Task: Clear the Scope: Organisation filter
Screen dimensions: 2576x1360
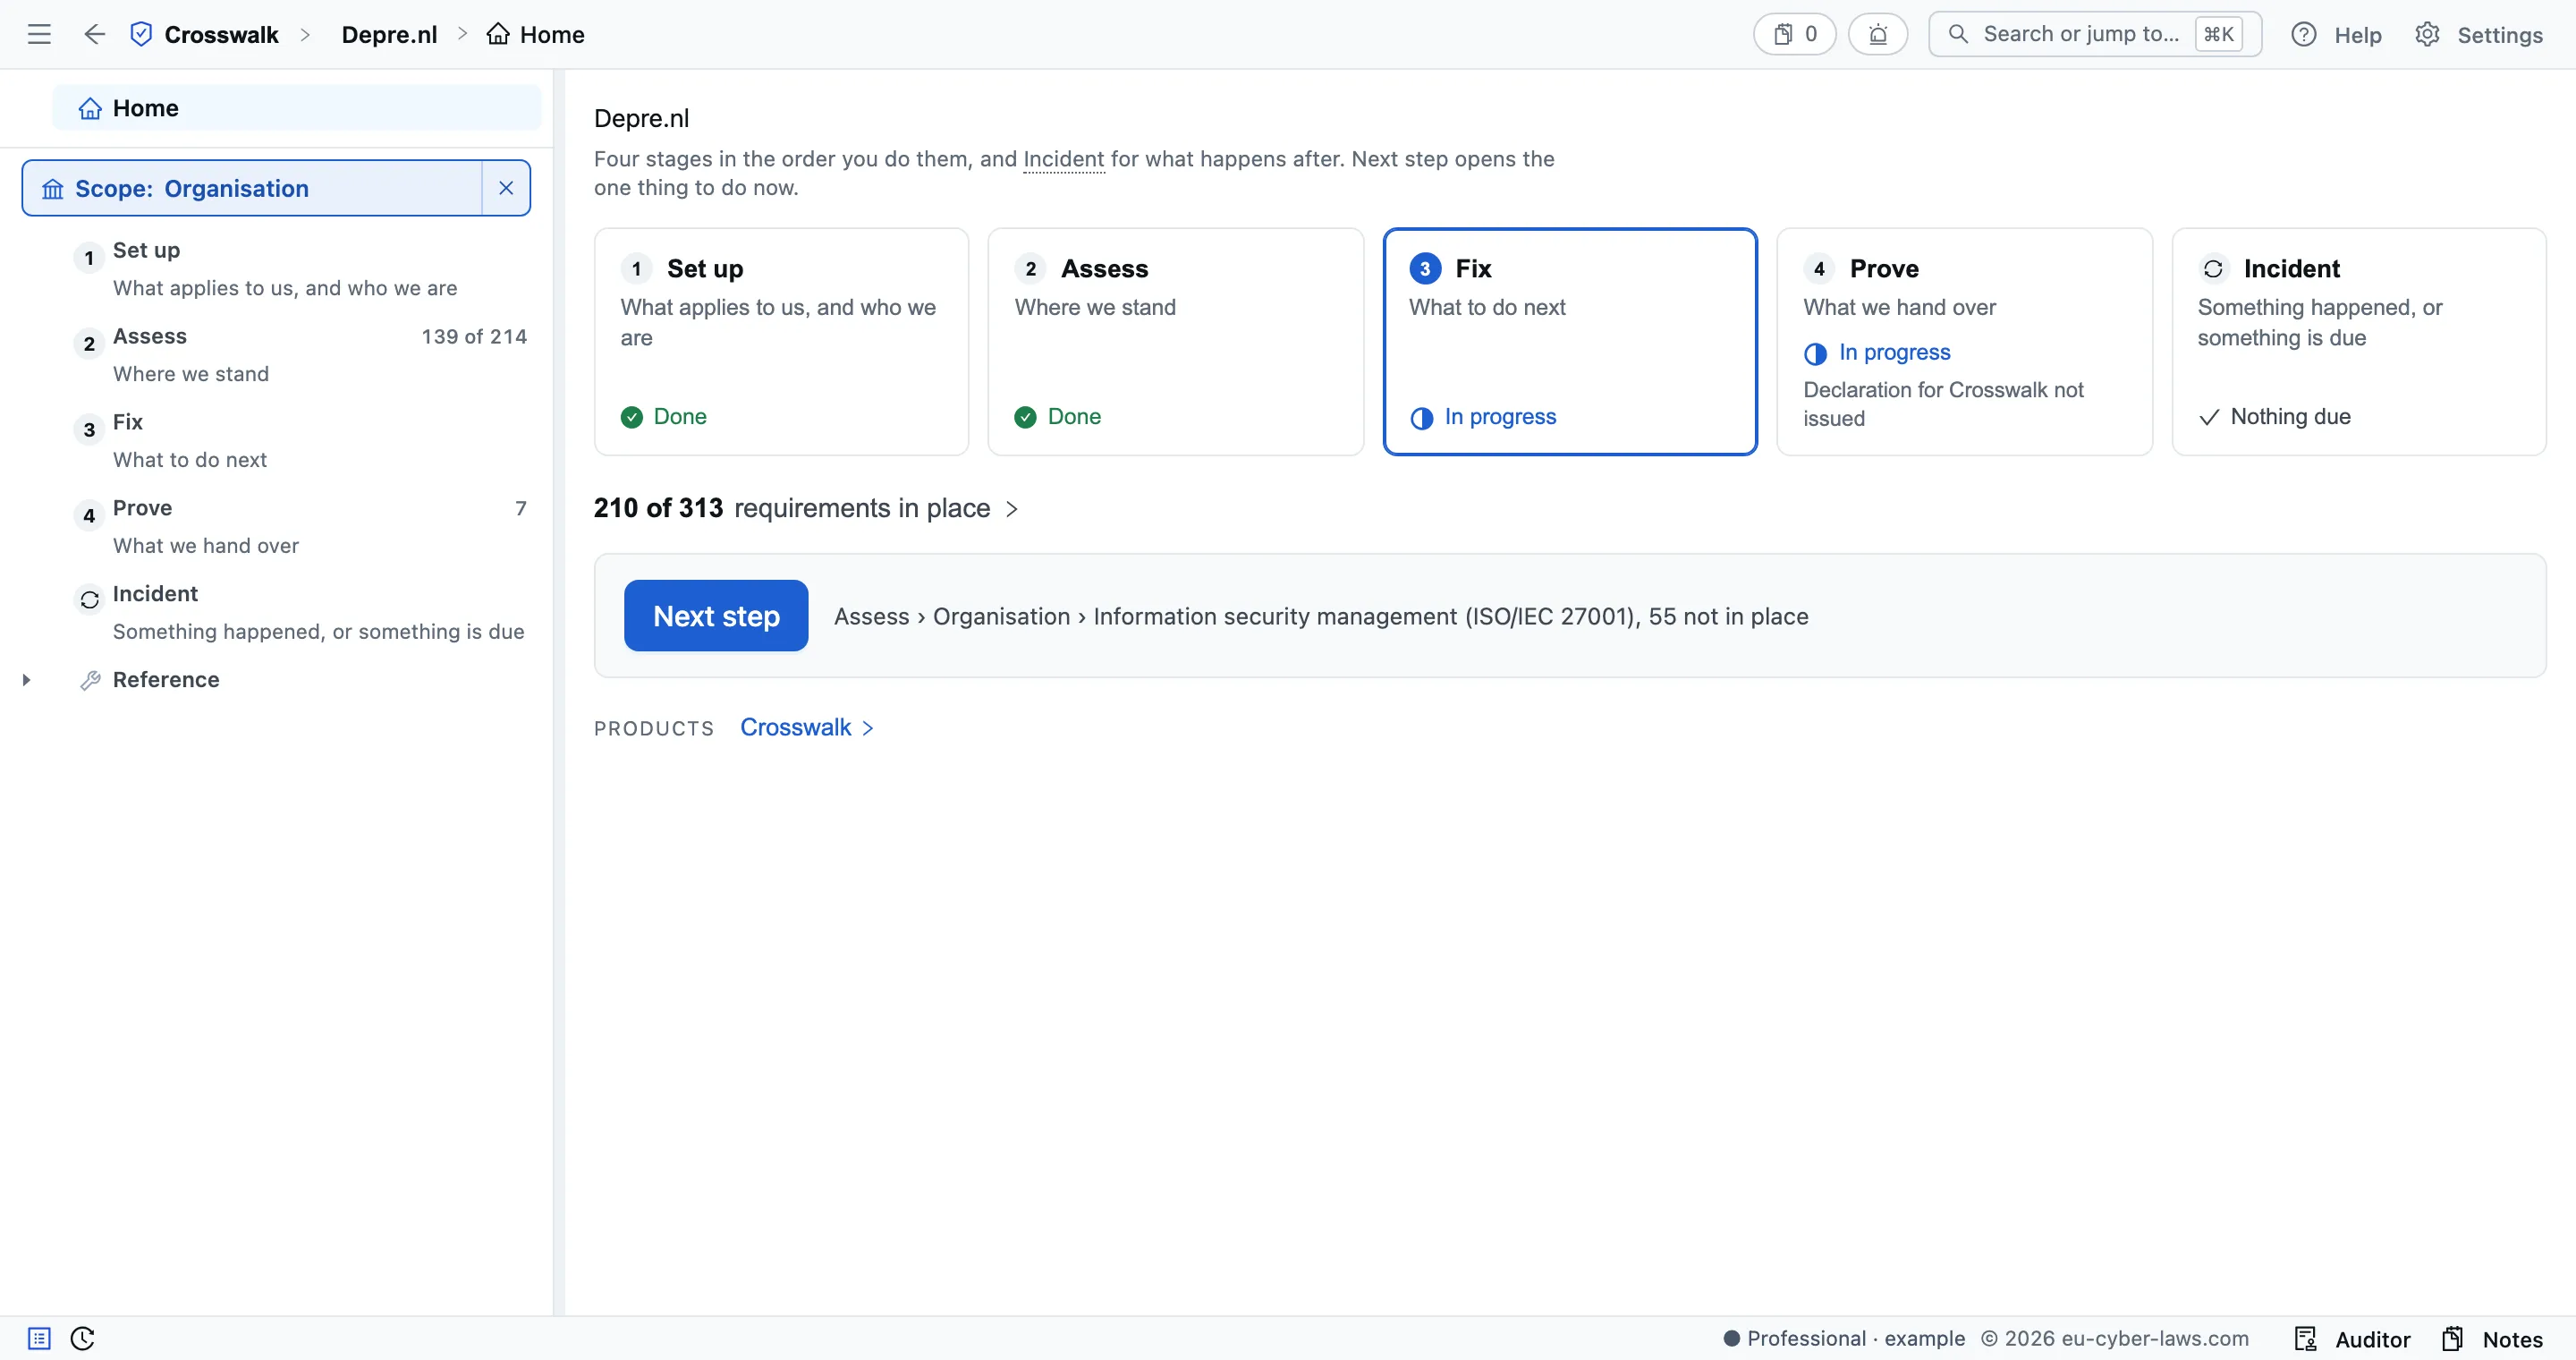Action: 506,188
